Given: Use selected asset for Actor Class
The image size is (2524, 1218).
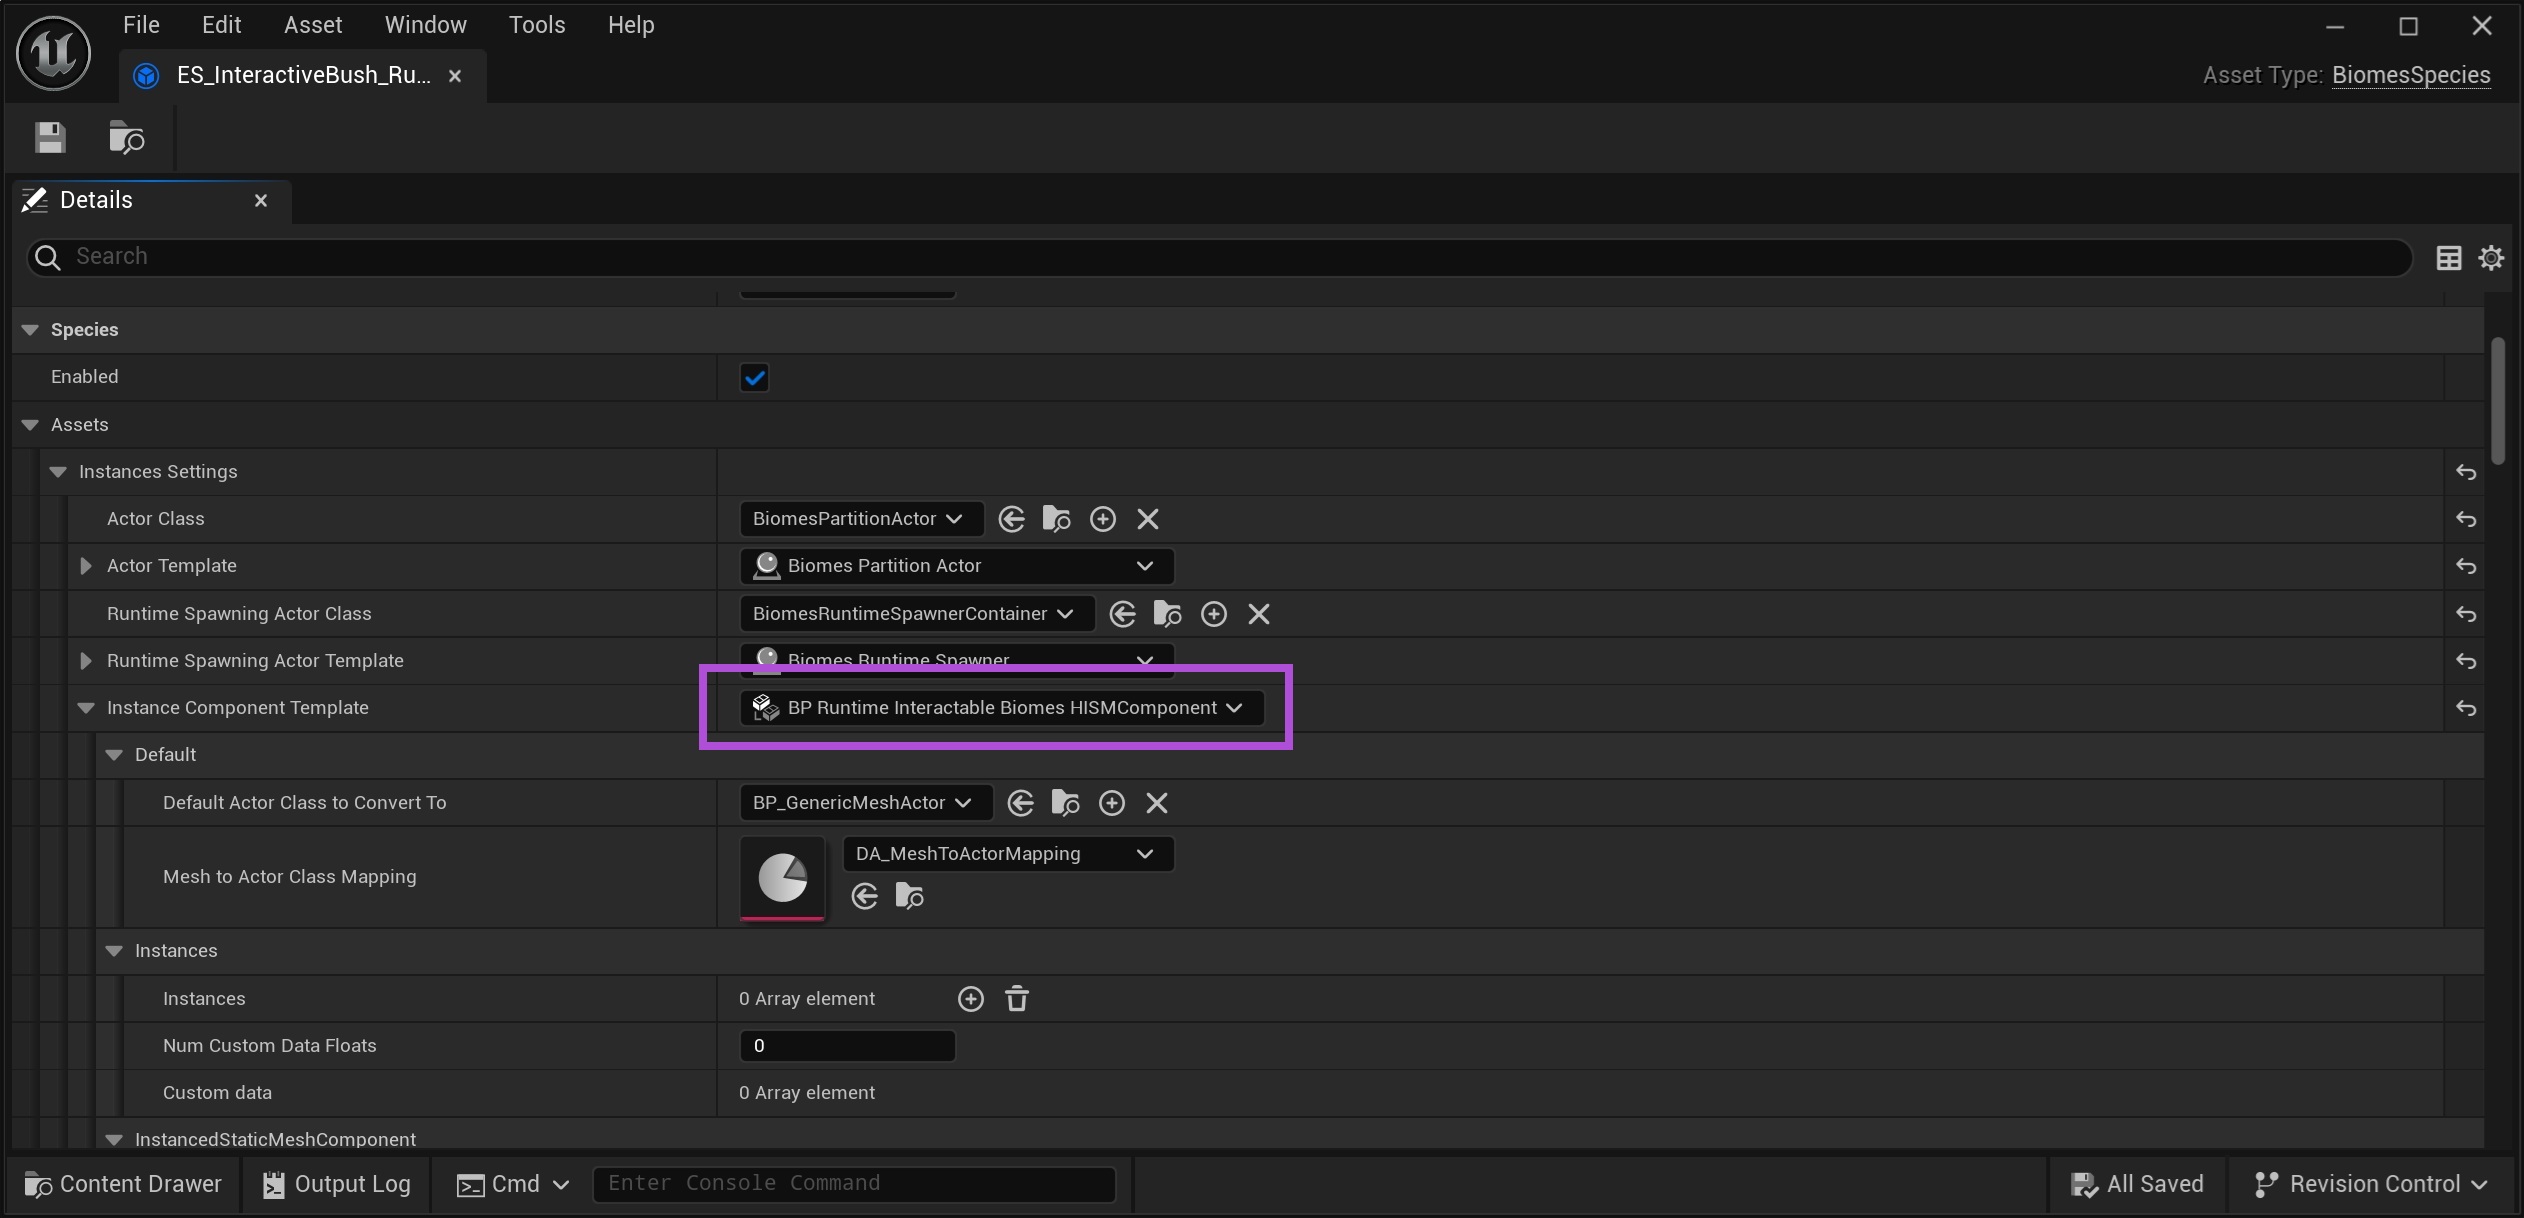Looking at the screenshot, I should pos(1012,519).
